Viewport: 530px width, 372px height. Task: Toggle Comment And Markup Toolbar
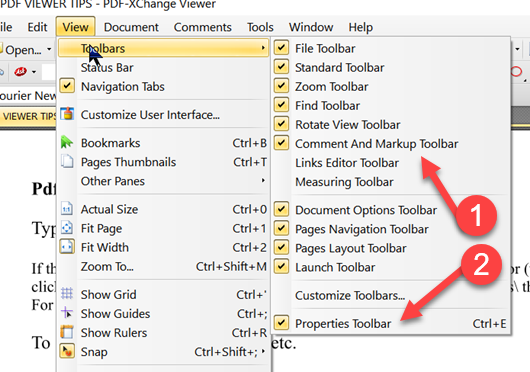click(x=281, y=143)
